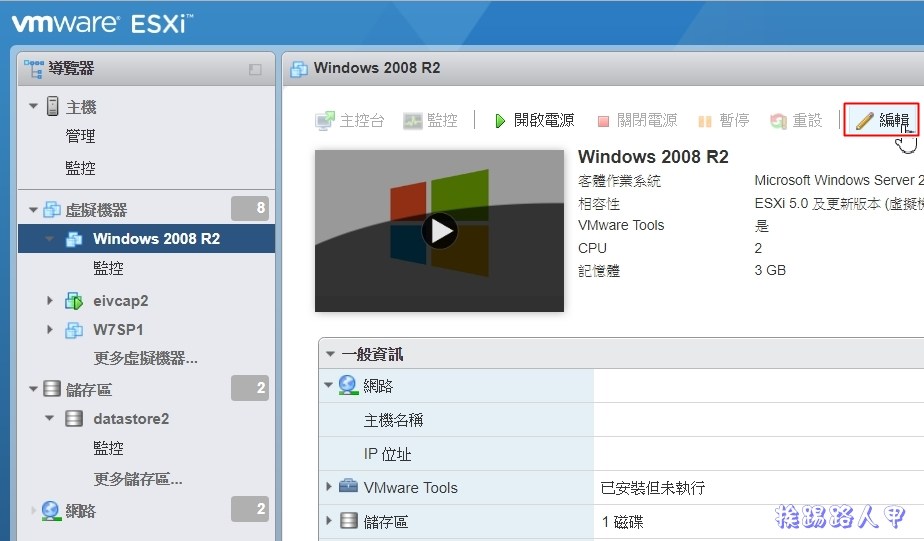The width and height of the screenshot is (924, 541).
Task: Click the network count badge 2
Action: tap(250, 509)
